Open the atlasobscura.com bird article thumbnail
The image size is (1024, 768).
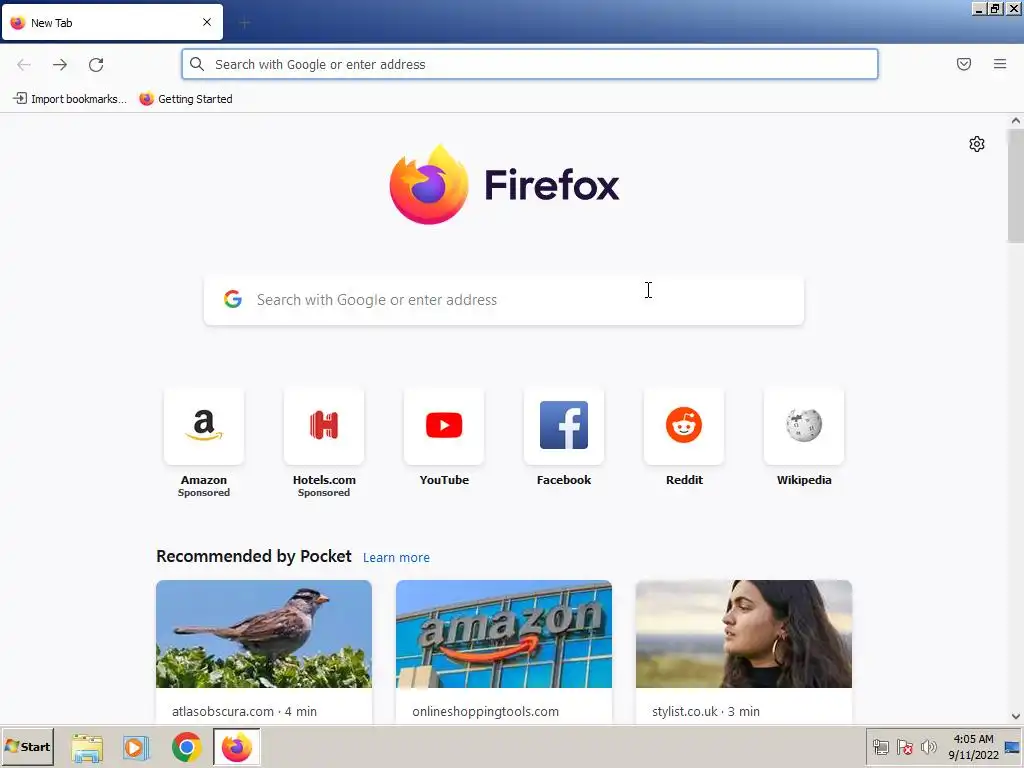[x=264, y=633]
